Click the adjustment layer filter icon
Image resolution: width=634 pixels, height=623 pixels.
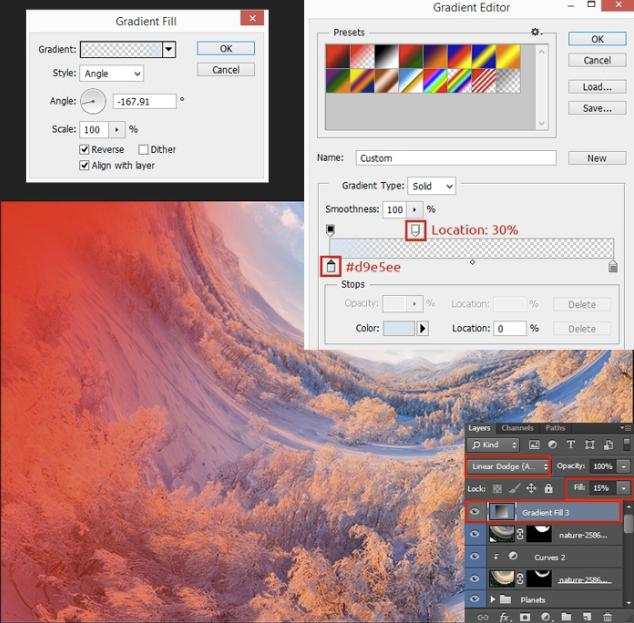(552, 445)
